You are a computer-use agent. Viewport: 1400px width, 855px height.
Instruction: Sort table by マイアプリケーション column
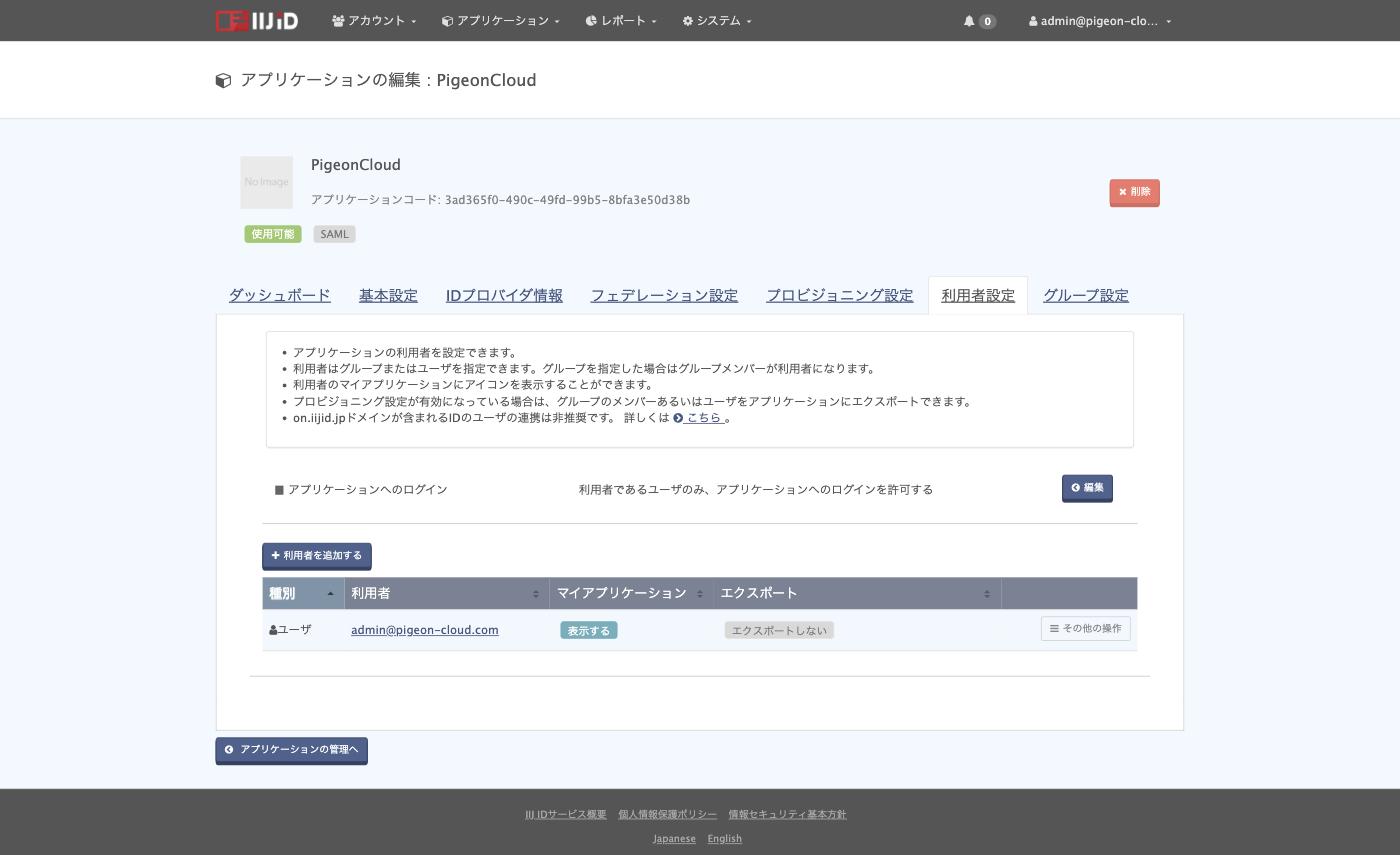(631, 593)
